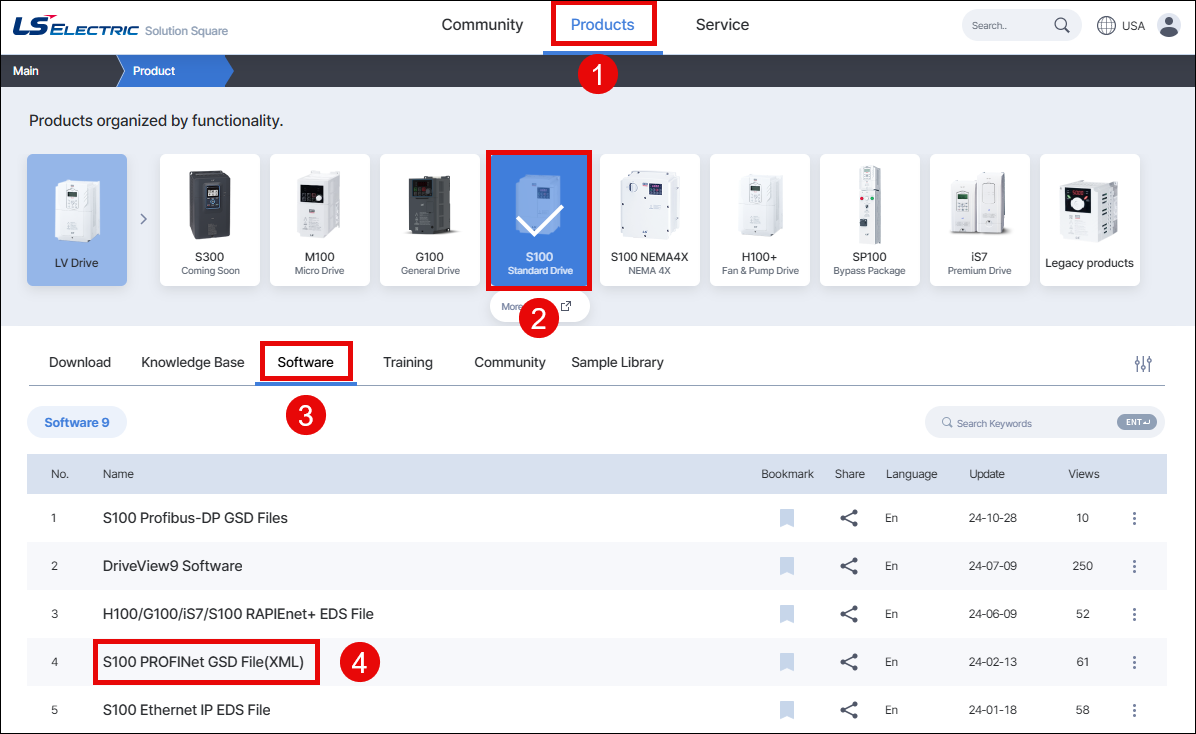Image resolution: width=1196 pixels, height=734 pixels.
Task: Open the S100 PROFINet GSD File(XML) link
Action: click(x=205, y=662)
